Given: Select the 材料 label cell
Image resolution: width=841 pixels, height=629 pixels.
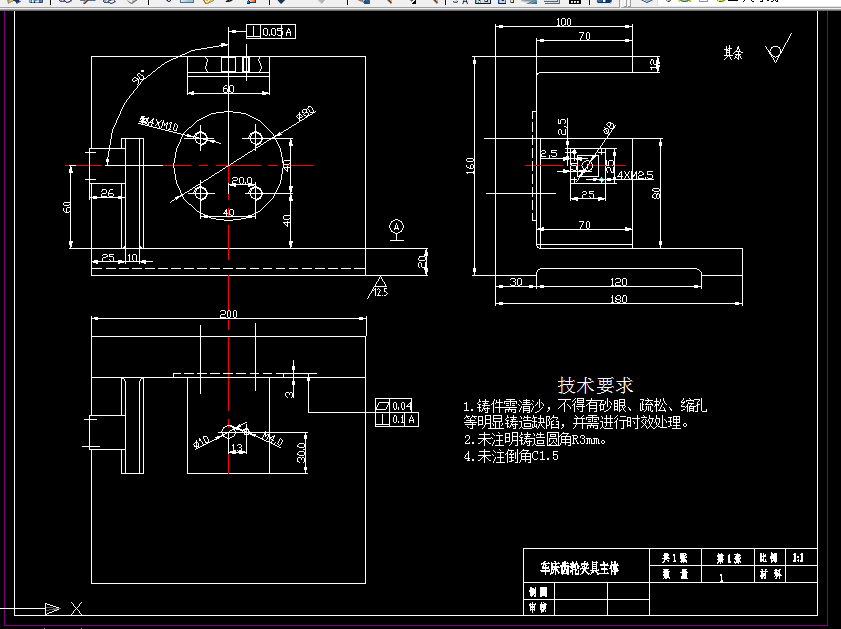Looking at the screenshot, I should 771,574.
